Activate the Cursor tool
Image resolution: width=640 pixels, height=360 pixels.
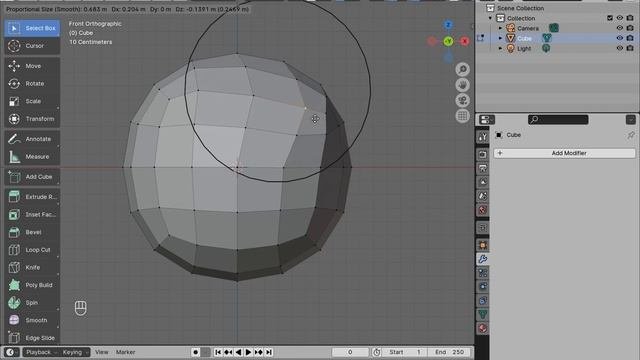click(x=32, y=46)
